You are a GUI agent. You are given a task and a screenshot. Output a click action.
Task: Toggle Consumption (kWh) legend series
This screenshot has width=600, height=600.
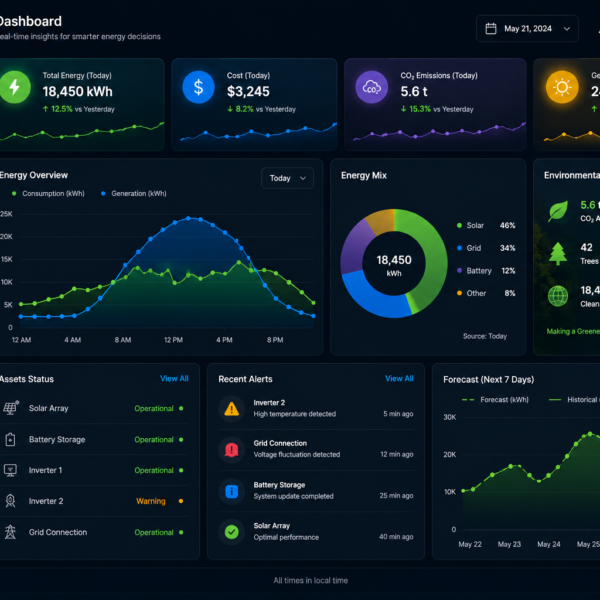coord(48,194)
